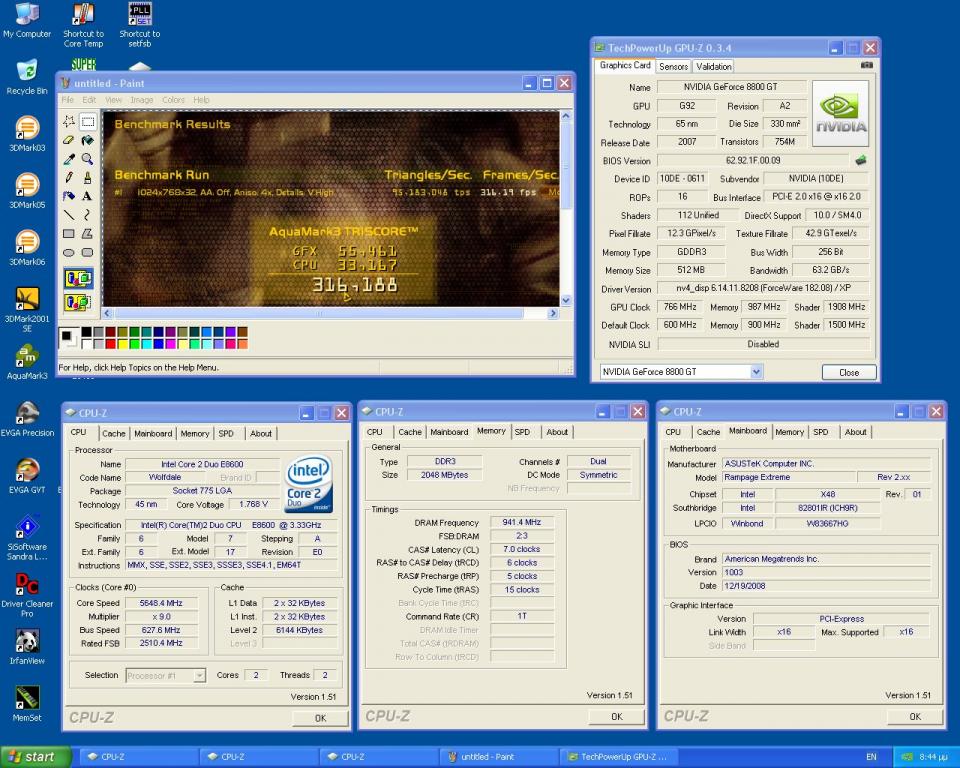Click OK in the CPU-Z Memory window
Screen dimensions: 960x768
(x=617, y=717)
